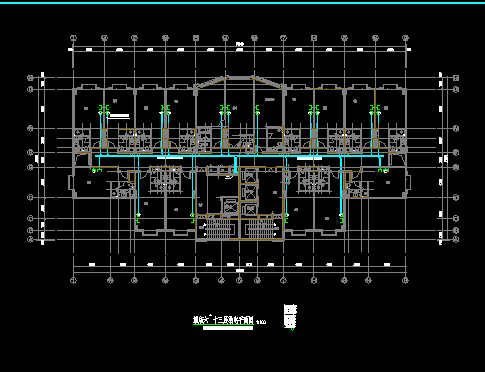
Task: Click the thick cyan vertical riser at building center
Action: tap(236, 165)
